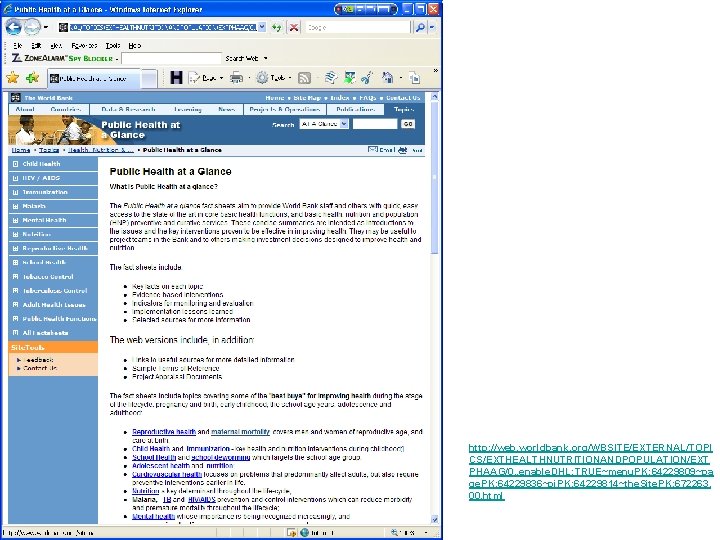Screen dimensions: 720x540
Task: Click the Tools gear icon
Action: pos(262,78)
